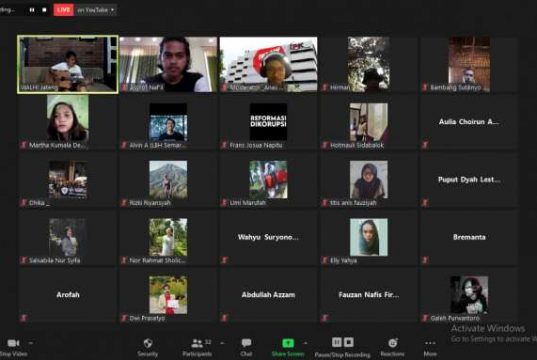Select the Reformasi Dikorupsi profile picture
Image resolution: width=537 pixels, height=360 pixels.
pos(268,122)
